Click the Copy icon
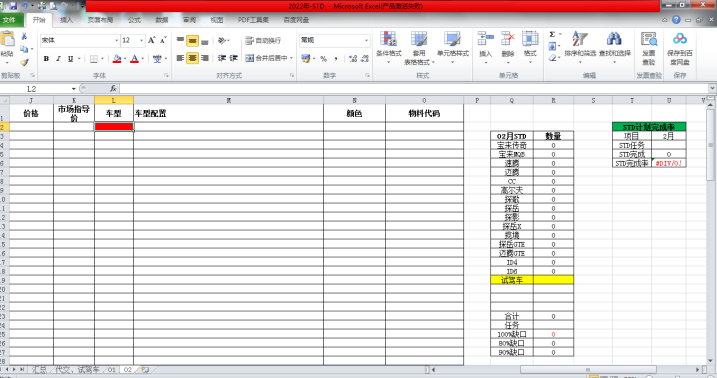The image size is (717, 378). (x=24, y=49)
